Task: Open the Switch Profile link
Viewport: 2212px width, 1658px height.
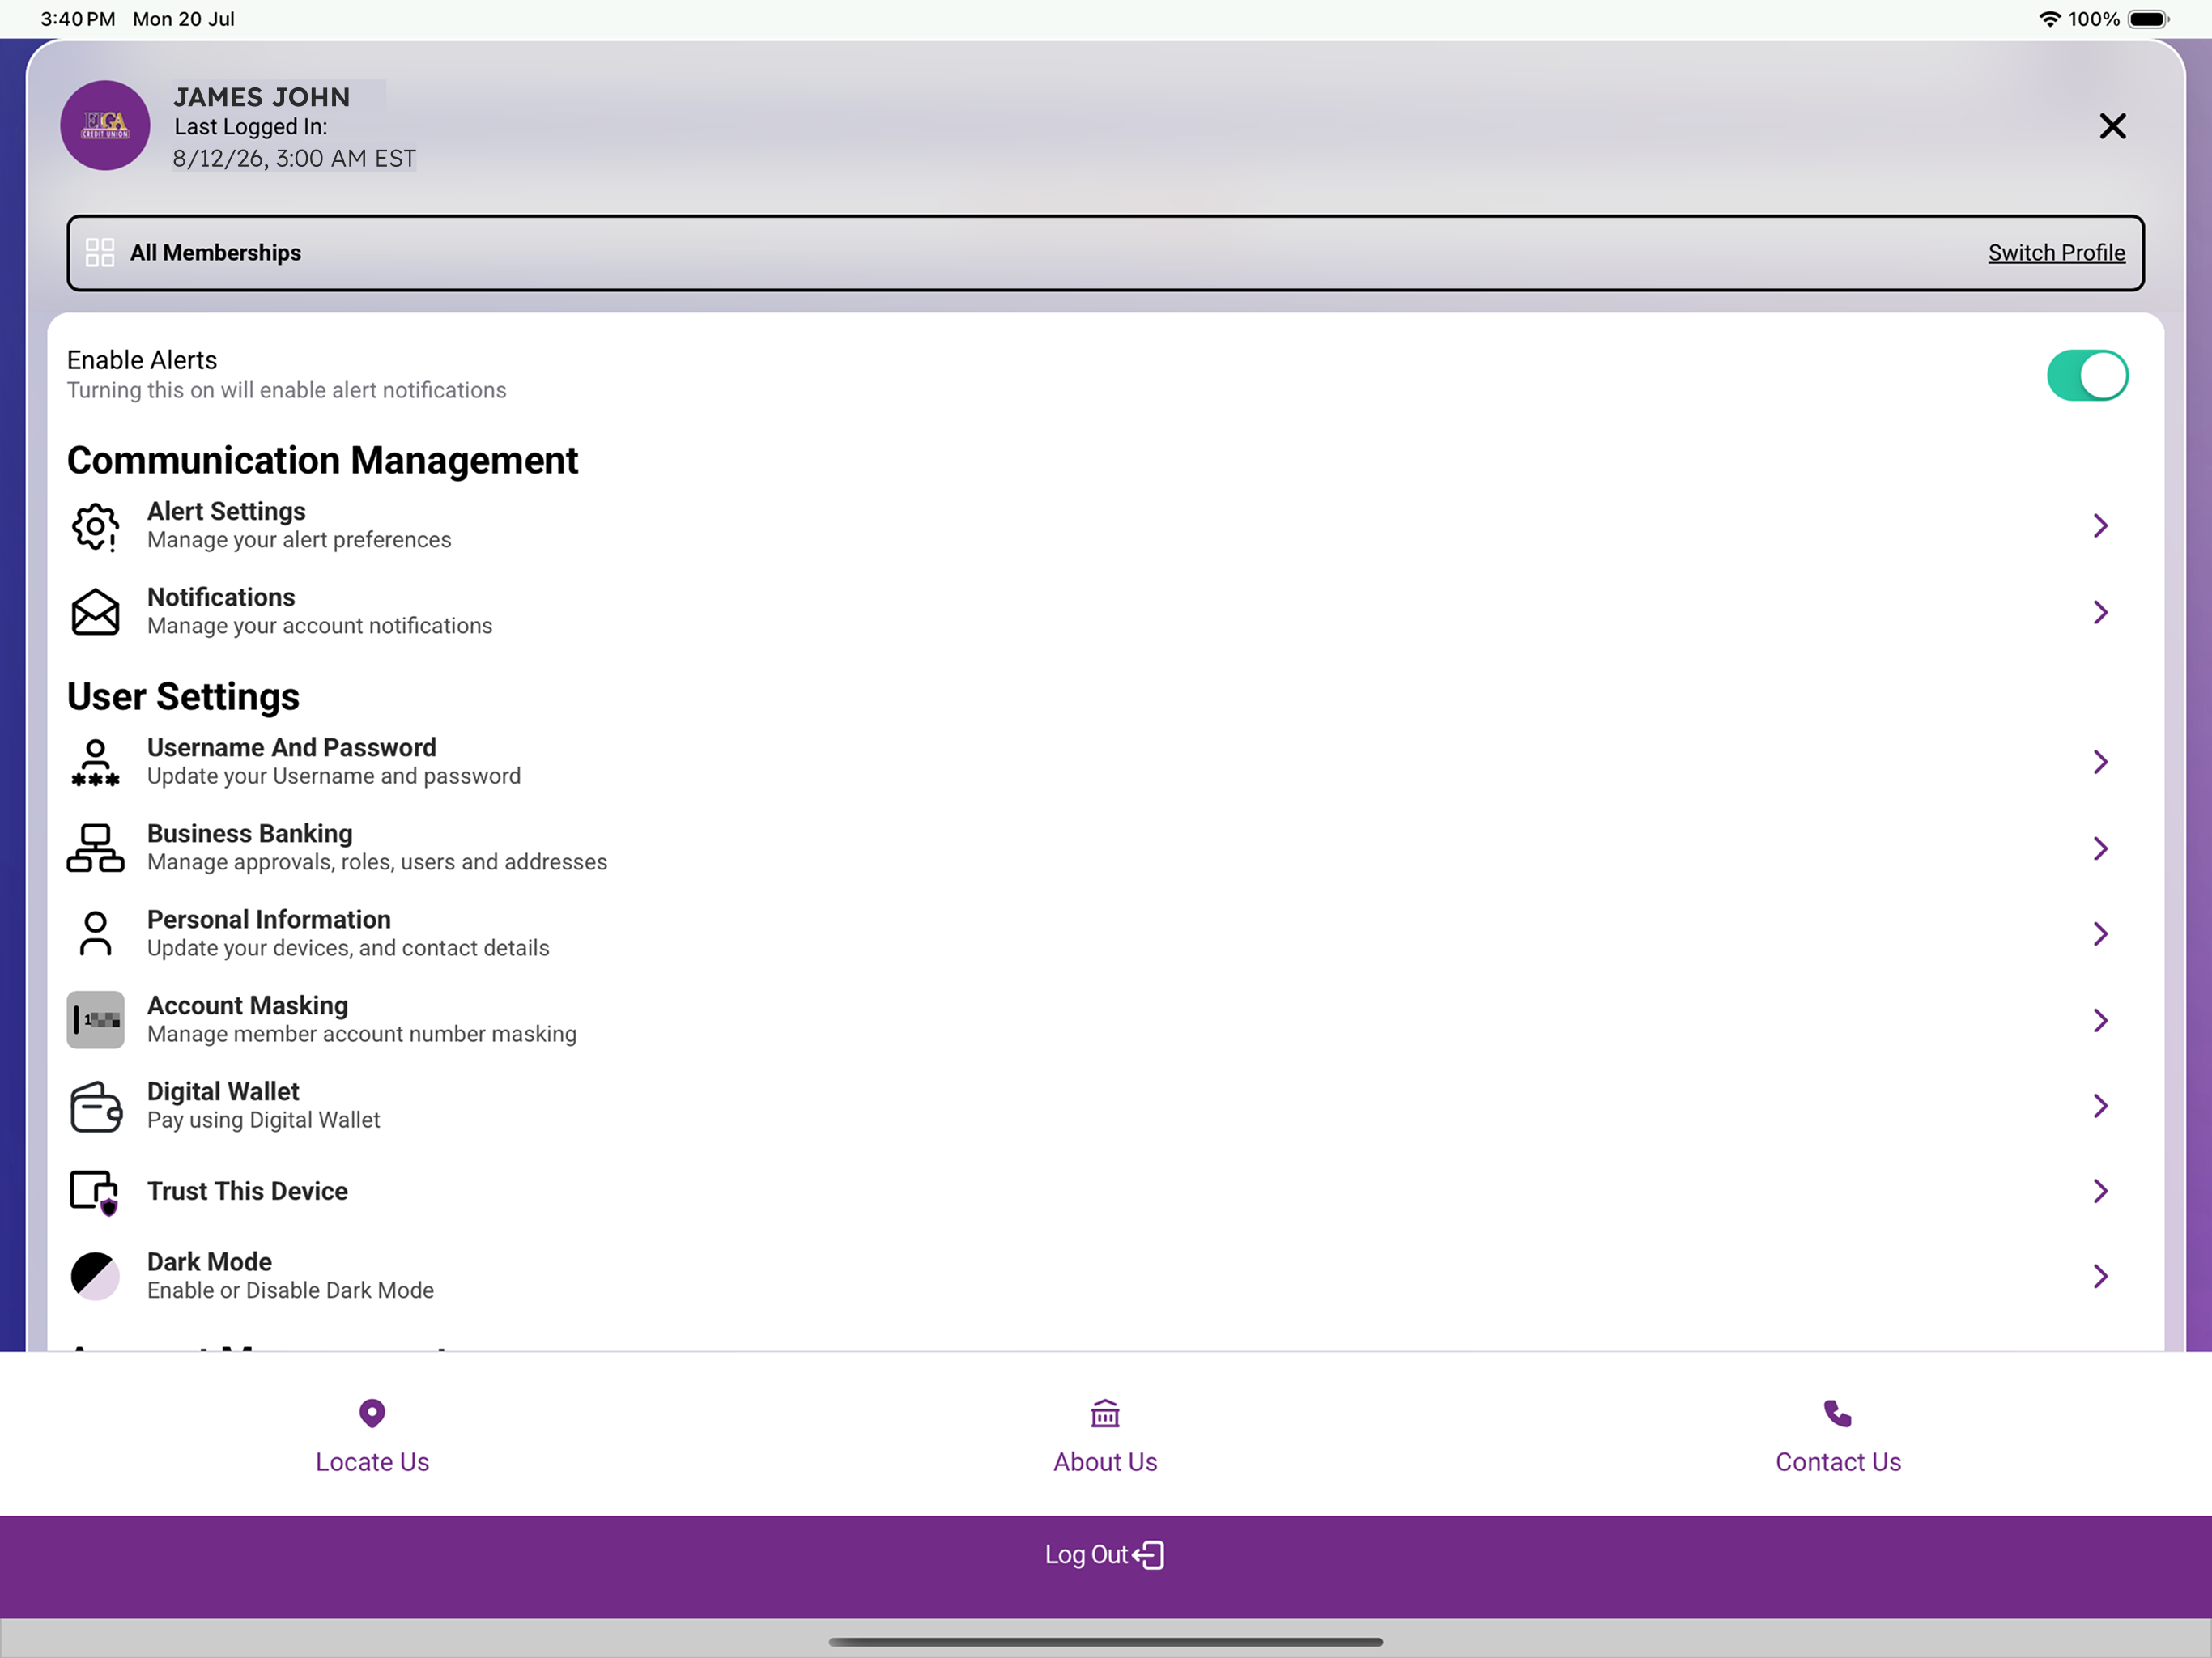Action: click(2056, 253)
